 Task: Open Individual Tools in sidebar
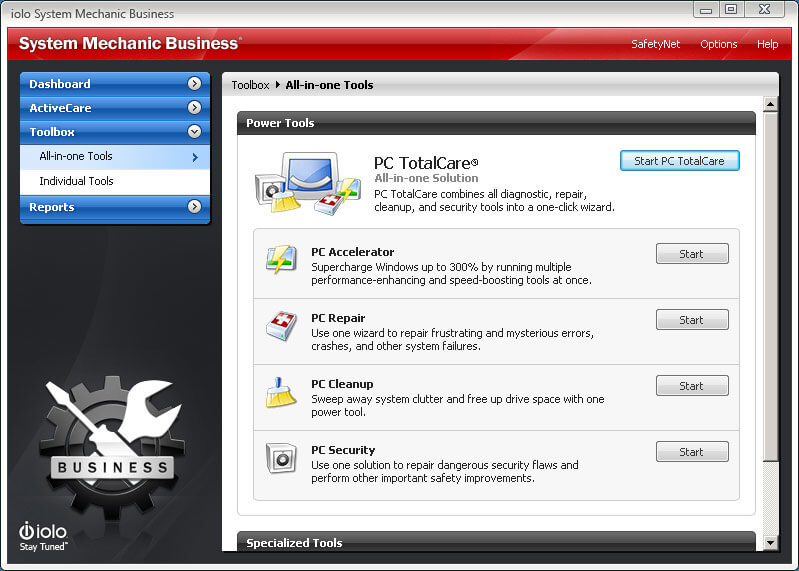pyautogui.click(x=76, y=182)
